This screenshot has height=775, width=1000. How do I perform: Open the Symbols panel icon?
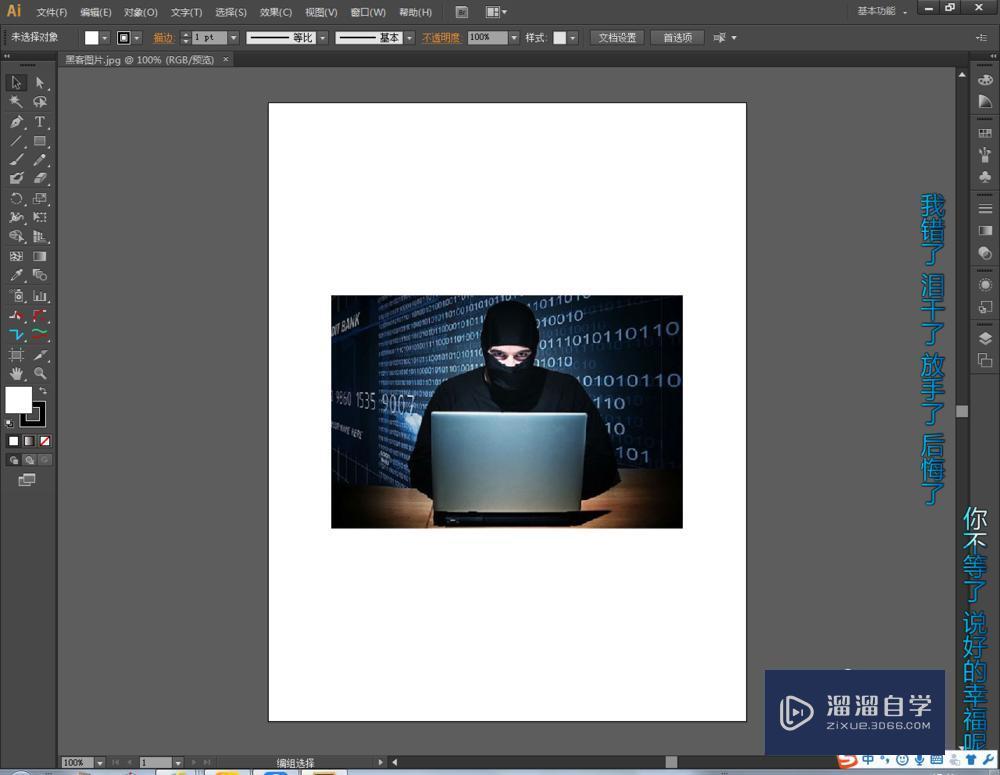coord(985,176)
